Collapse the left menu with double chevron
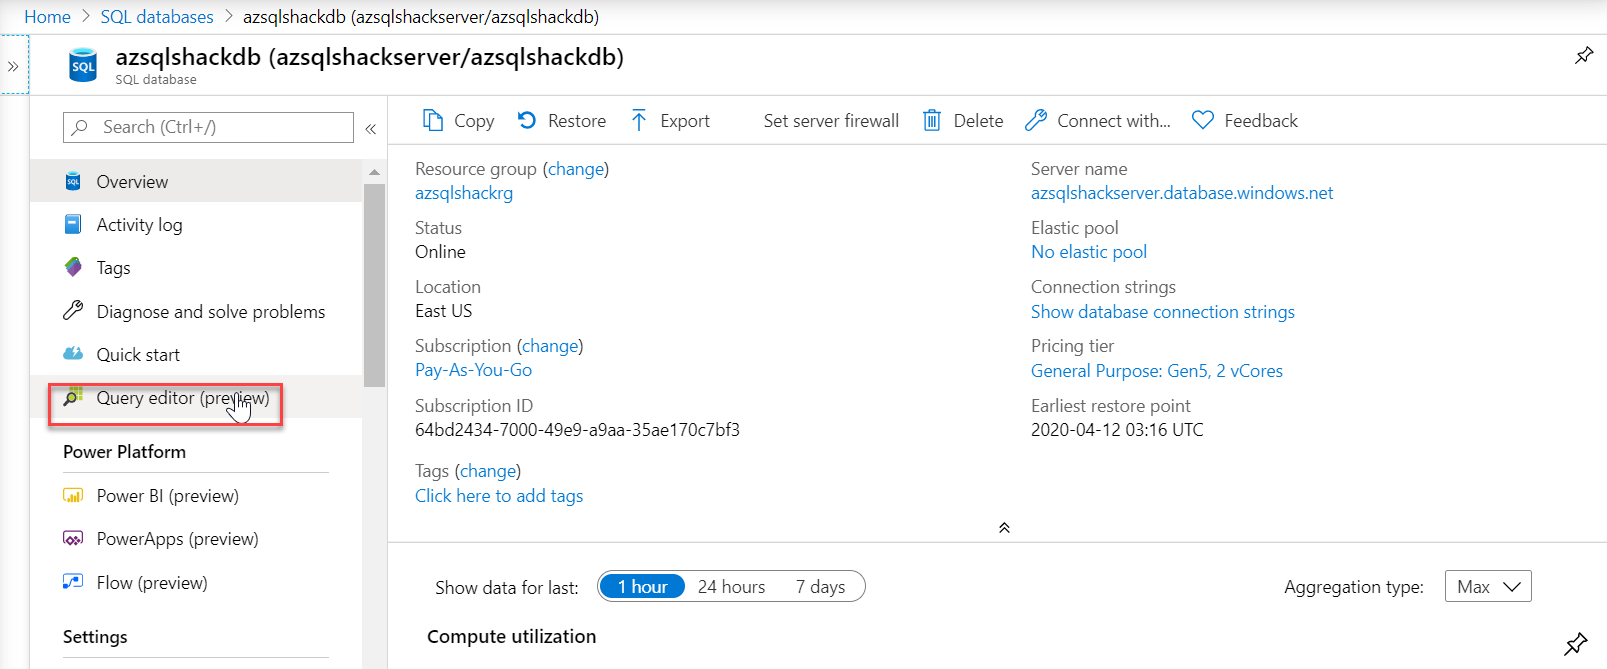The image size is (1607, 669). pos(370,128)
